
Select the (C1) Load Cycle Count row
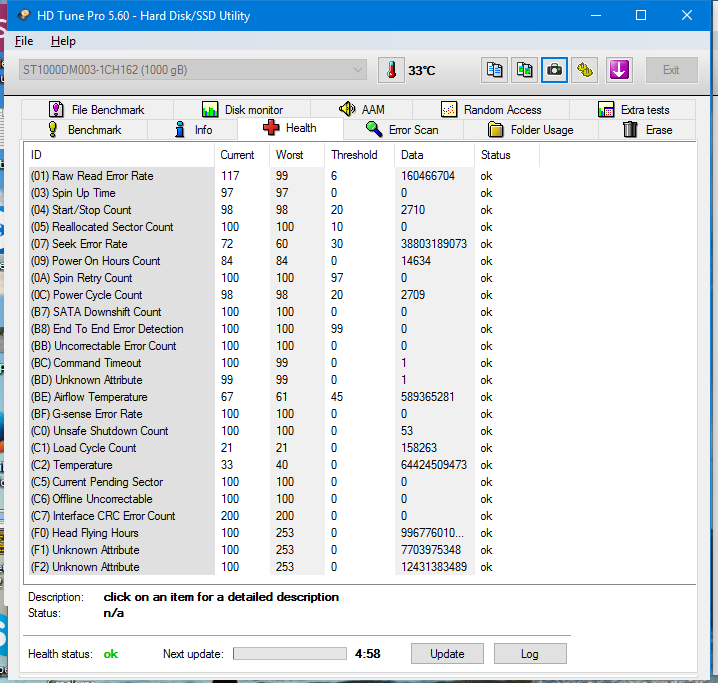click(x=284, y=448)
